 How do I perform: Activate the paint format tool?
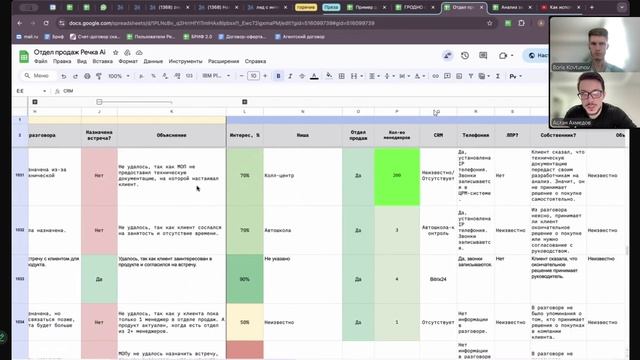point(98,76)
